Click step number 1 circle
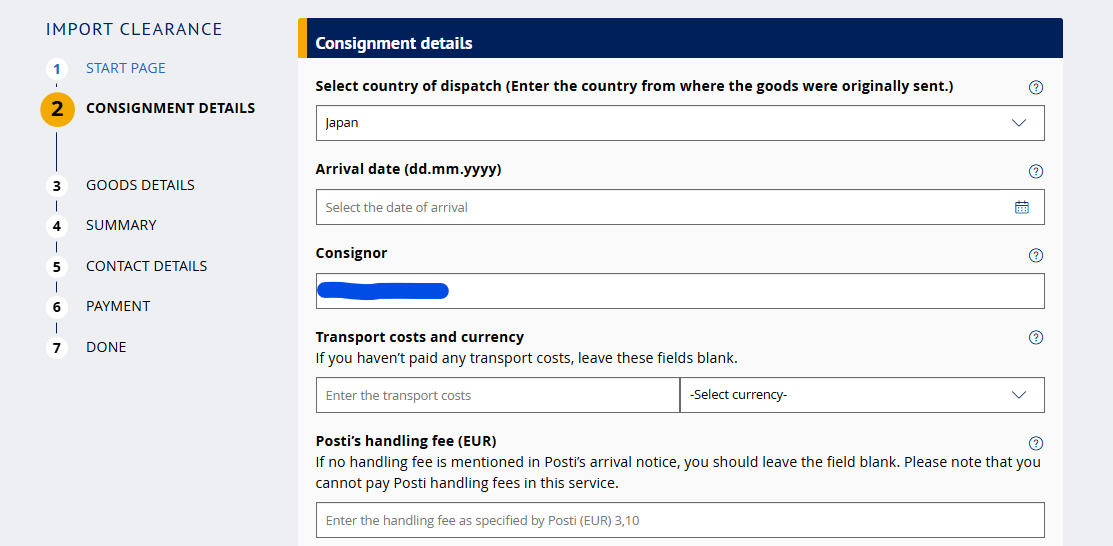1113x546 pixels. pyautogui.click(x=57, y=69)
